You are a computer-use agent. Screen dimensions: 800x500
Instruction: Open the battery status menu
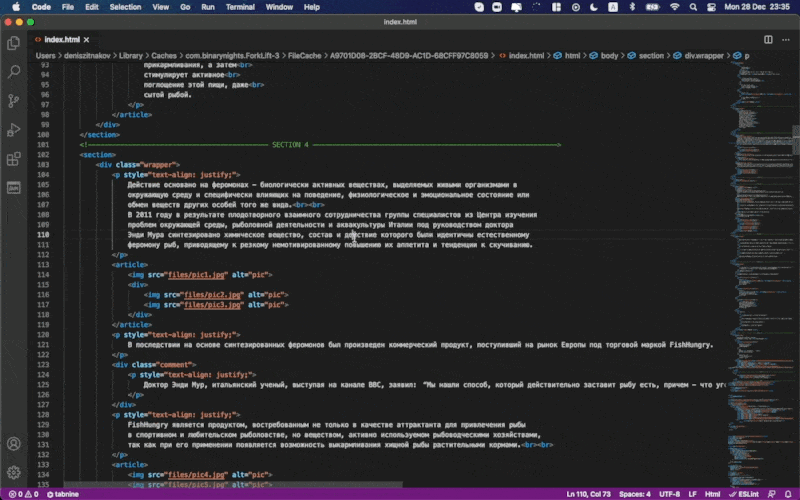coord(653,7)
